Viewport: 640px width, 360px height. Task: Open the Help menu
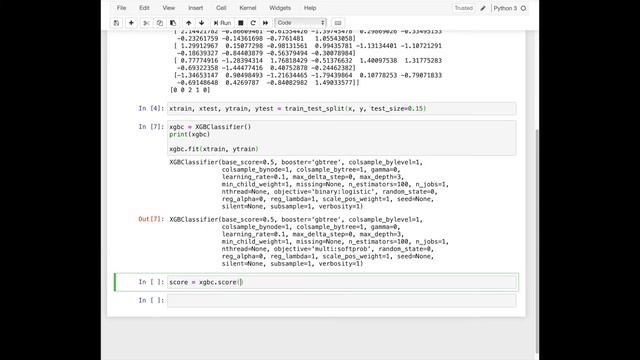click(x=310, y=8)
